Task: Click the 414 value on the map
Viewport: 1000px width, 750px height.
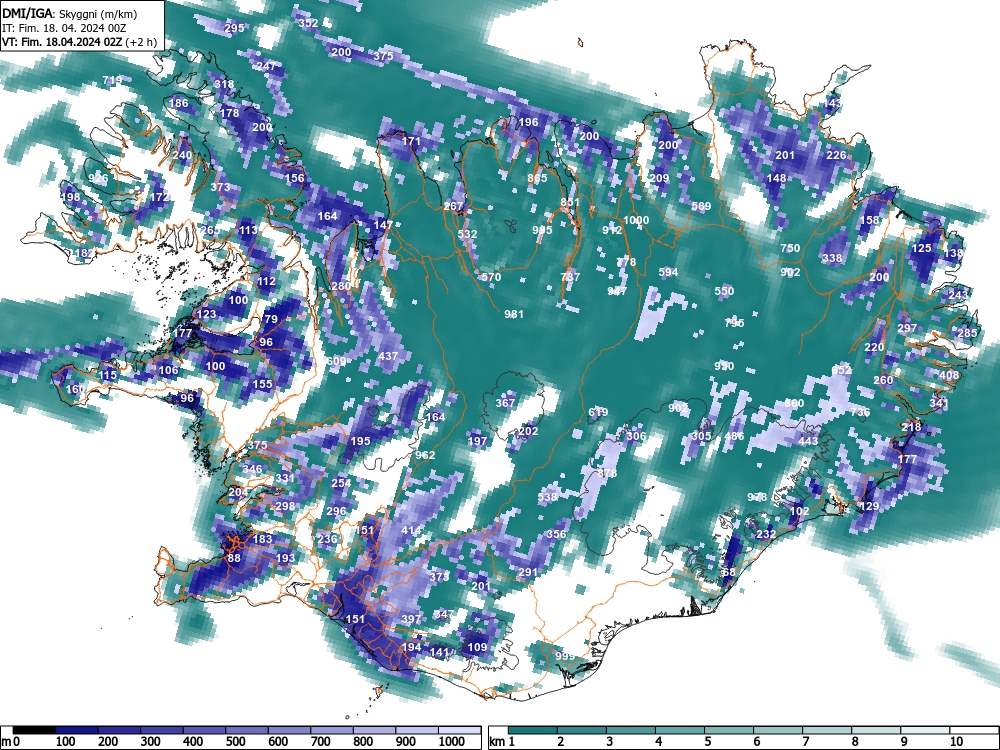Action: point(411,530)
